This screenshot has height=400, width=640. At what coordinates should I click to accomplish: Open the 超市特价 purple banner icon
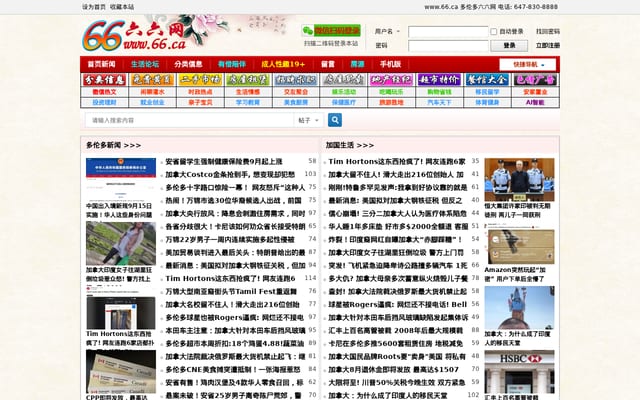click(x=439, y=80)
